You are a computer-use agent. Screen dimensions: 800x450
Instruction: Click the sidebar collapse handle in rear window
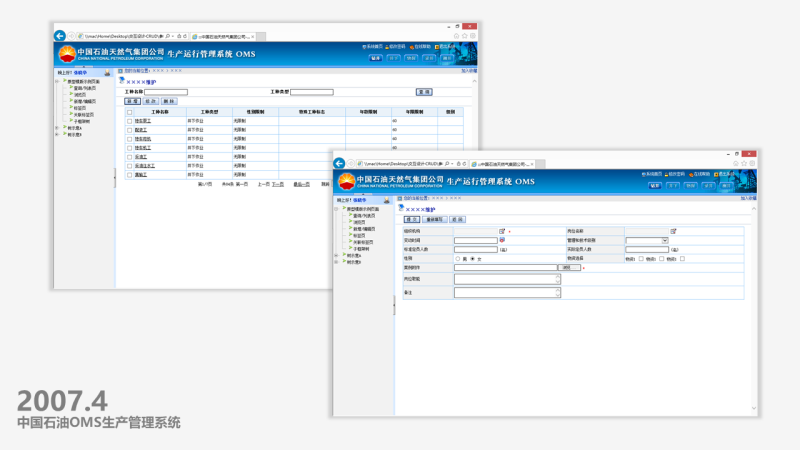point(115,177)
